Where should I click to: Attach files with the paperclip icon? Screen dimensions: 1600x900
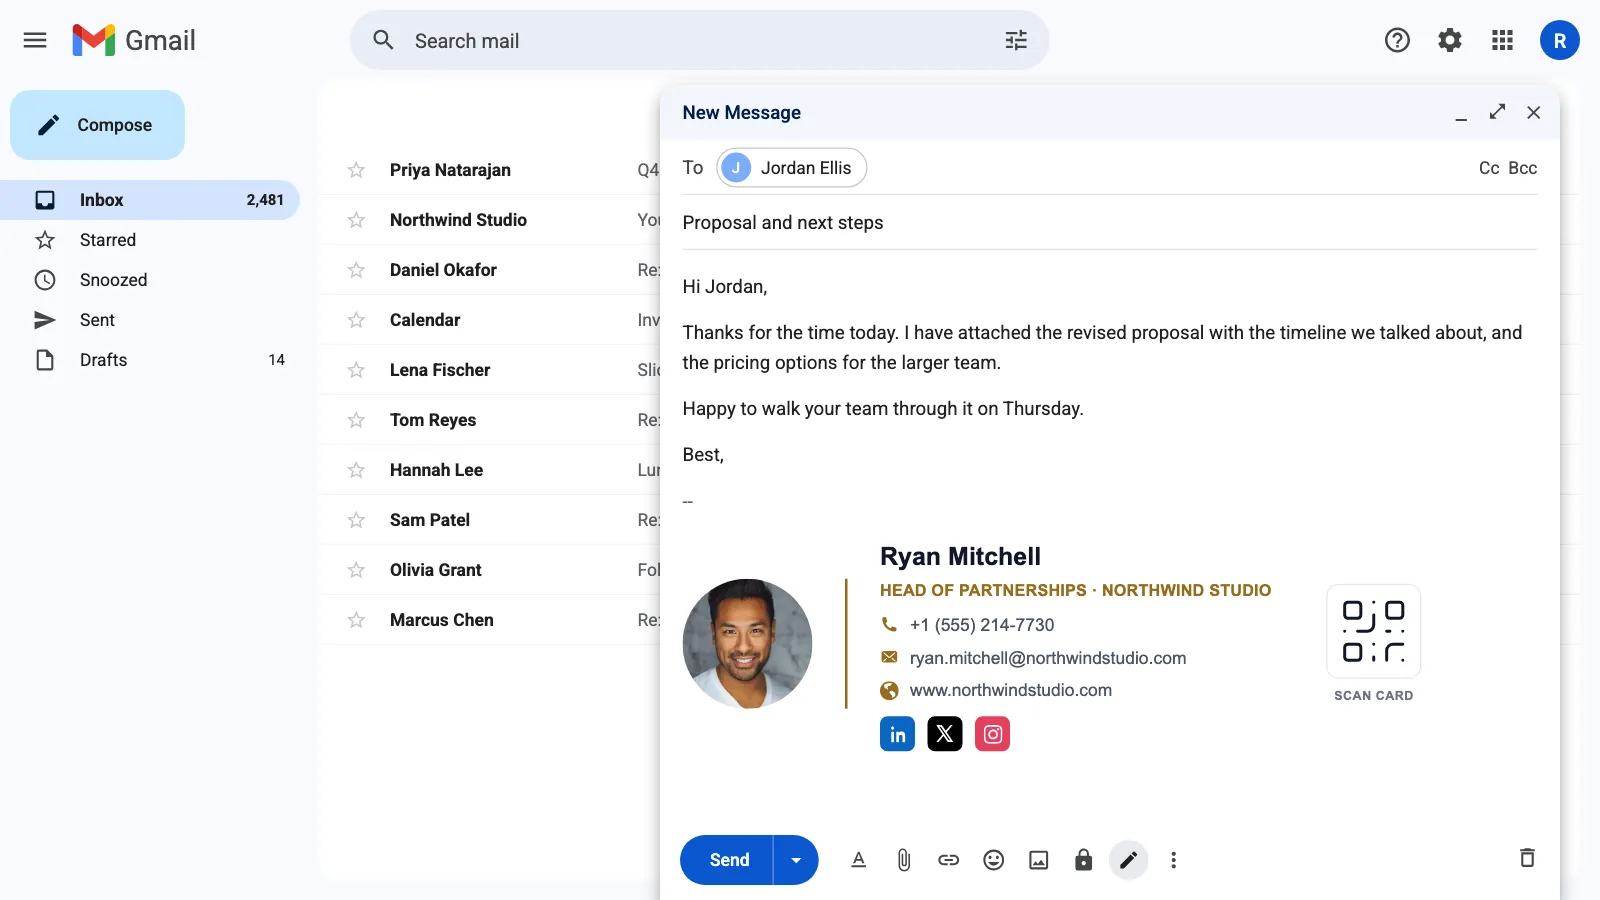click(904, 860)
